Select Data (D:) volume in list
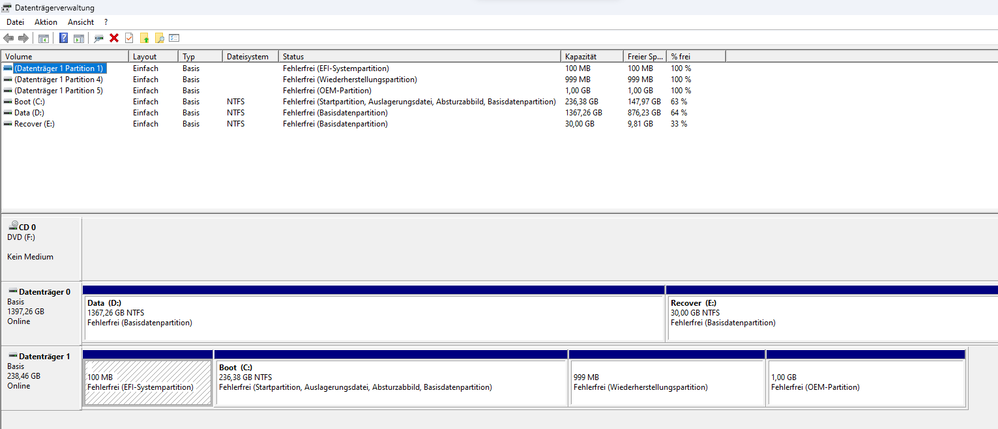Screen dimensions: 998x429 pyautogui.click(x=29, y=113)
